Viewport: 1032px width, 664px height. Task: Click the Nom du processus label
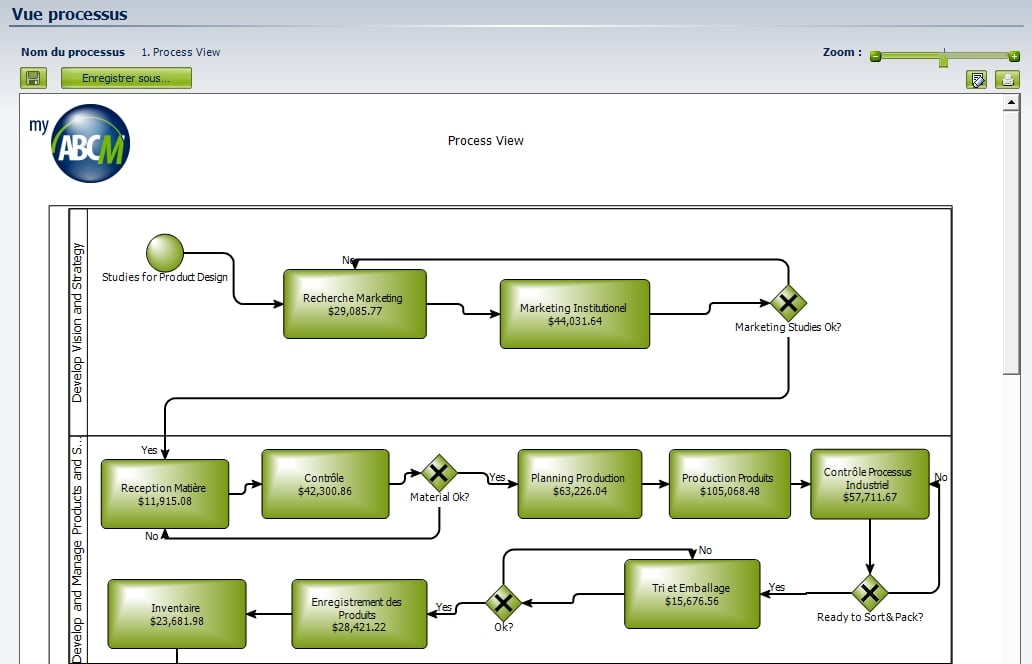pyautogui.click(x=72, y=52)
